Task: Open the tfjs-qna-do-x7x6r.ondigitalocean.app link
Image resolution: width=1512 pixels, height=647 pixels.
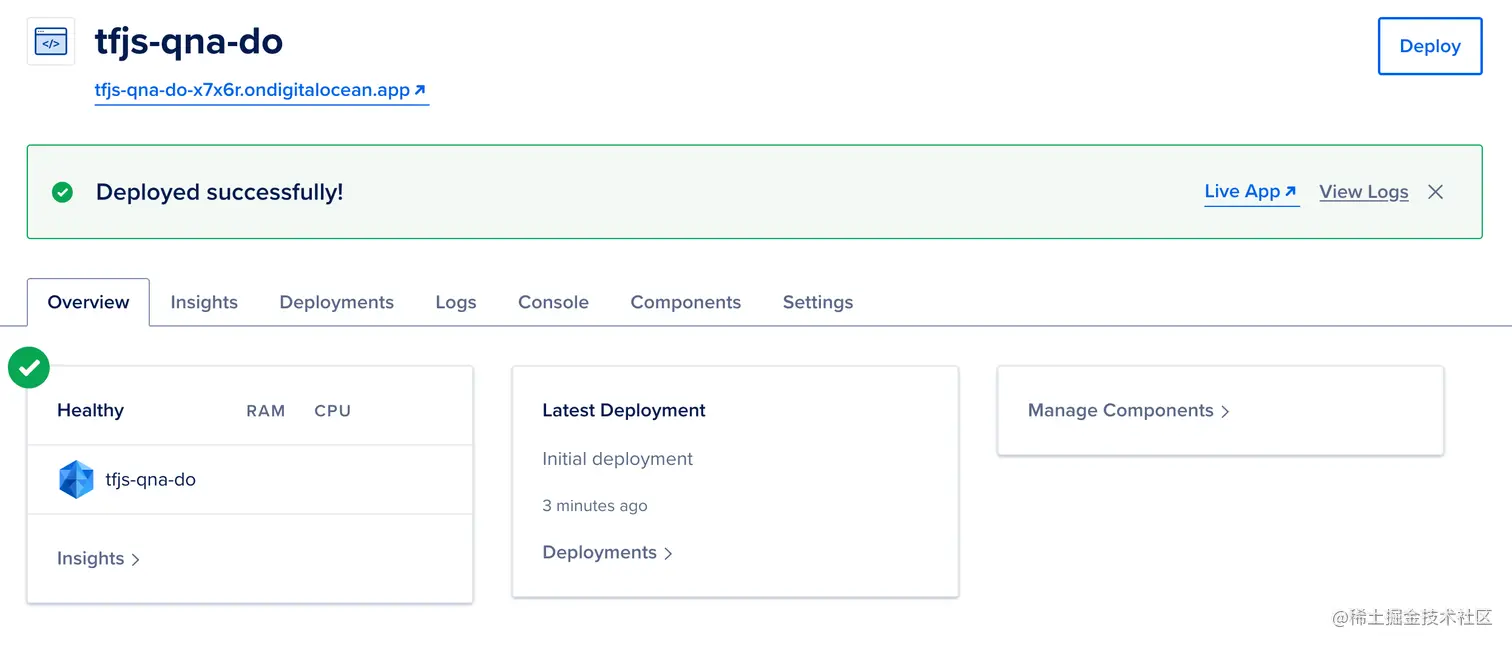Action: pos(261,90)
